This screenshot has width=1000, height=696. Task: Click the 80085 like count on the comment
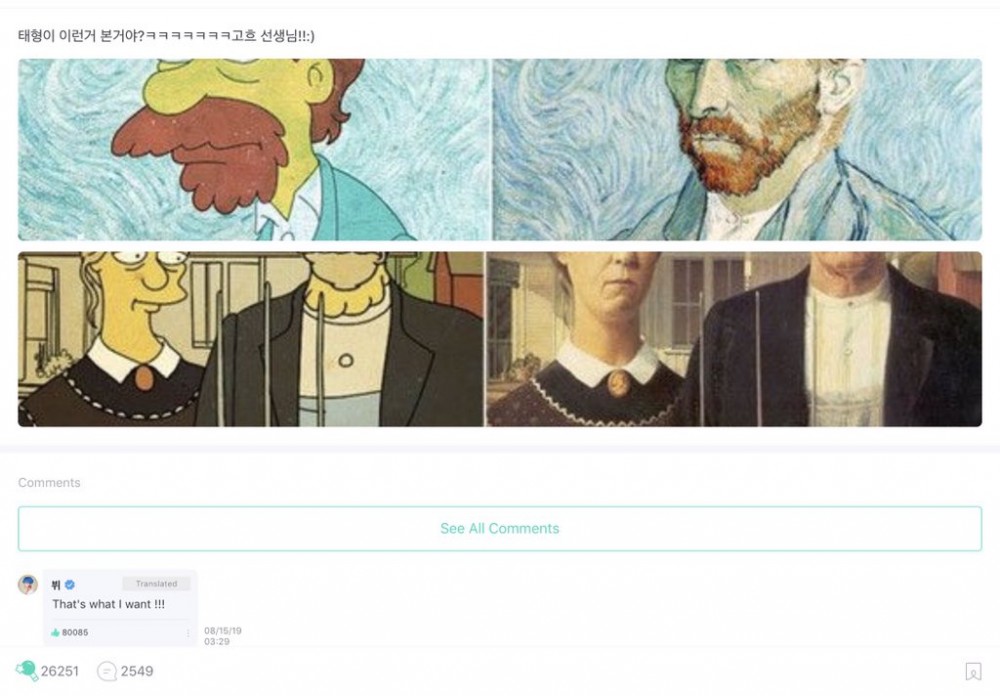click(75, 632)
